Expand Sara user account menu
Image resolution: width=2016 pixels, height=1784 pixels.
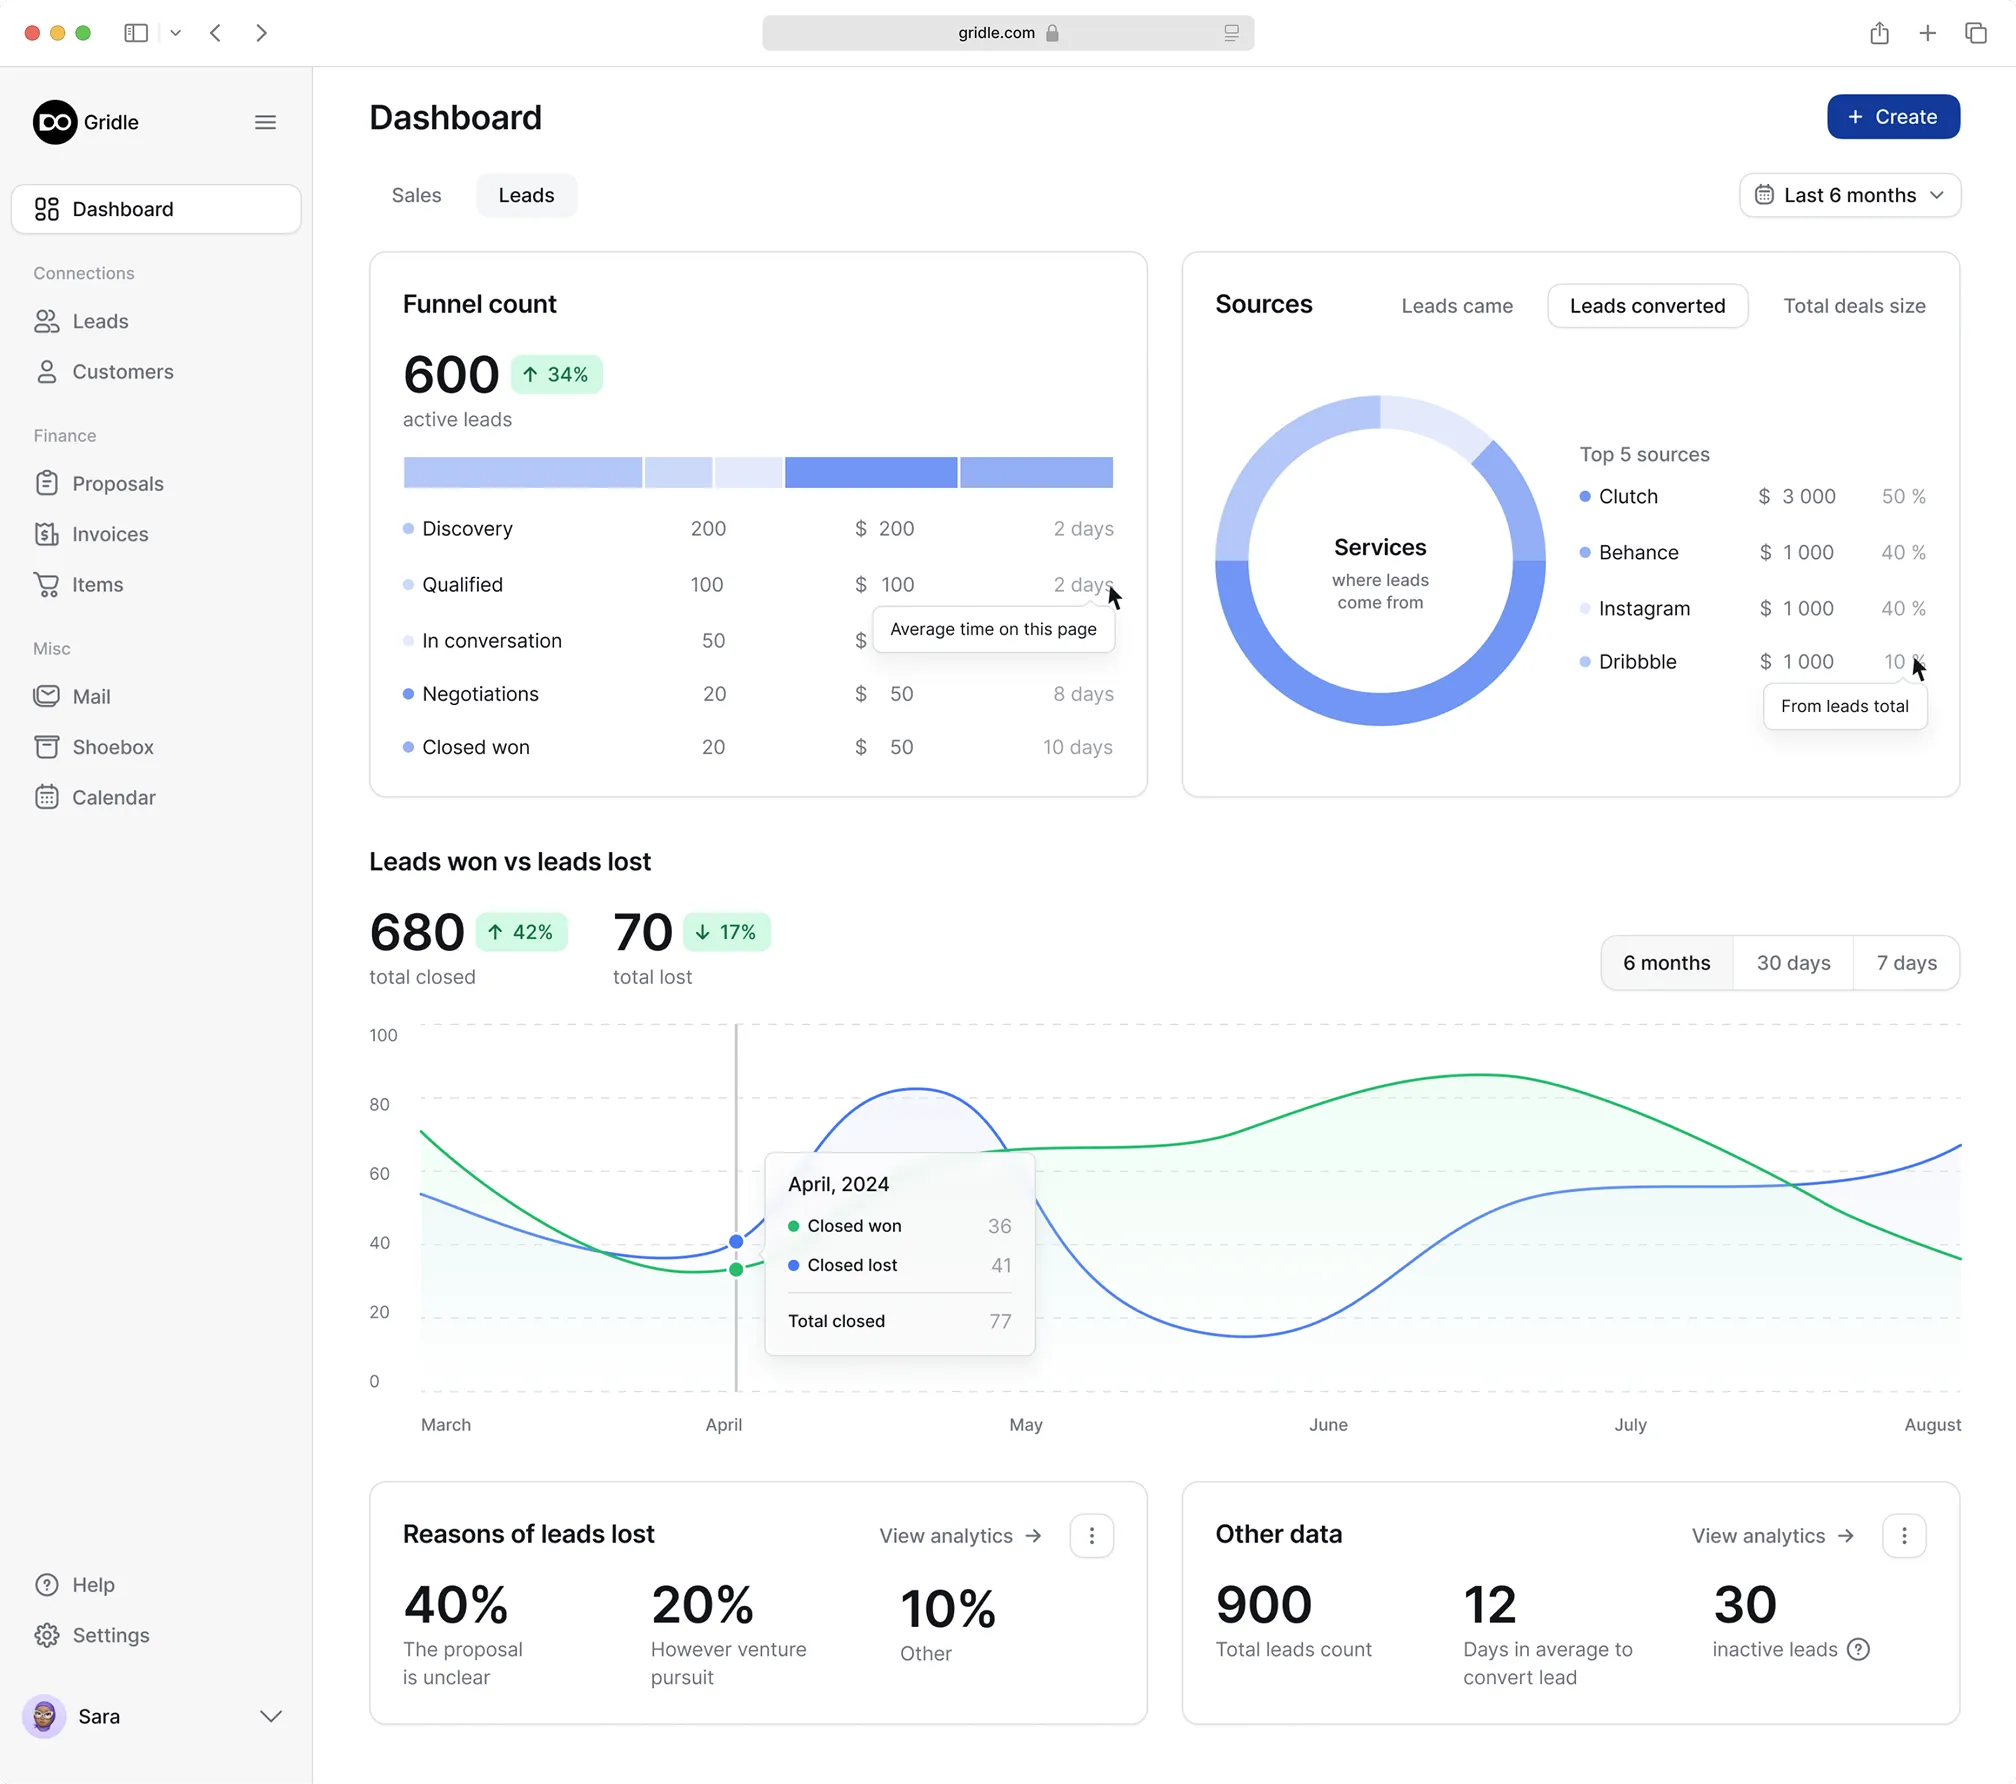click(x=271, y=1716)
